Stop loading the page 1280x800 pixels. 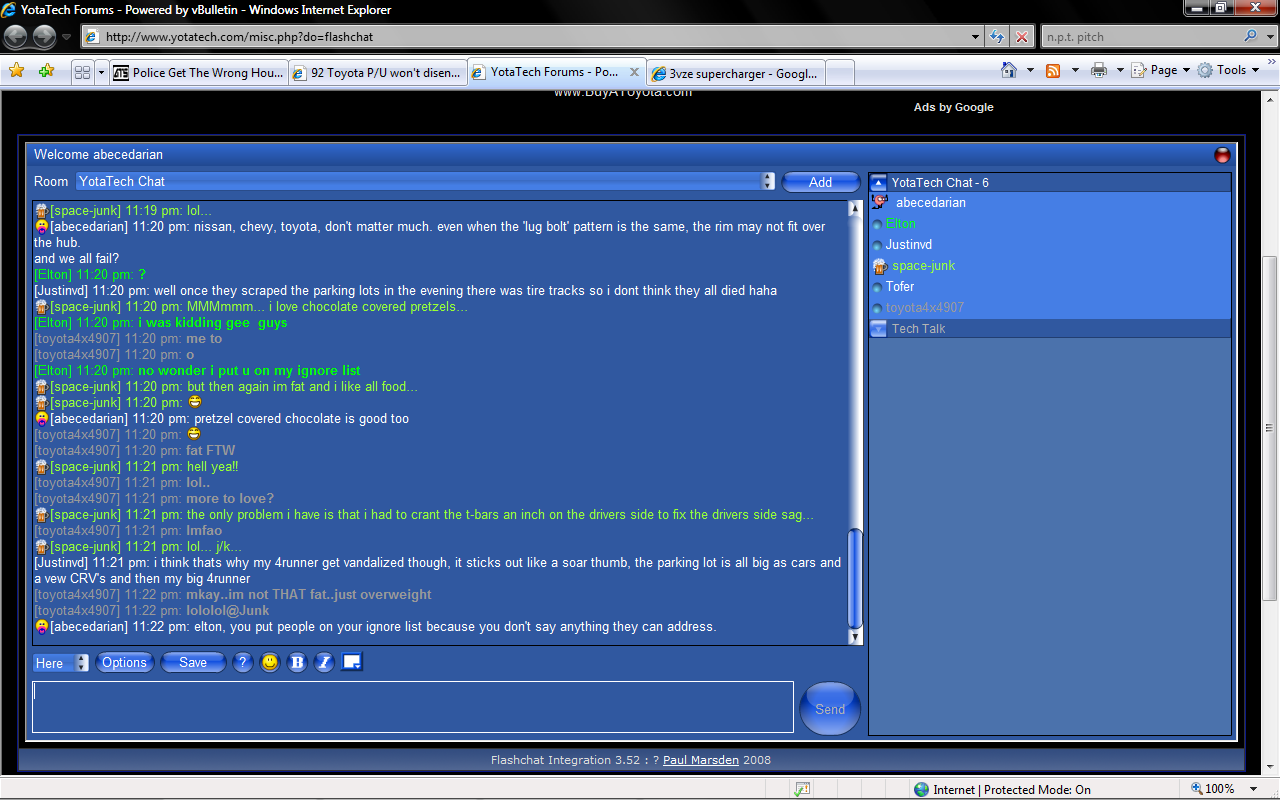click(x=1022, y=37)
